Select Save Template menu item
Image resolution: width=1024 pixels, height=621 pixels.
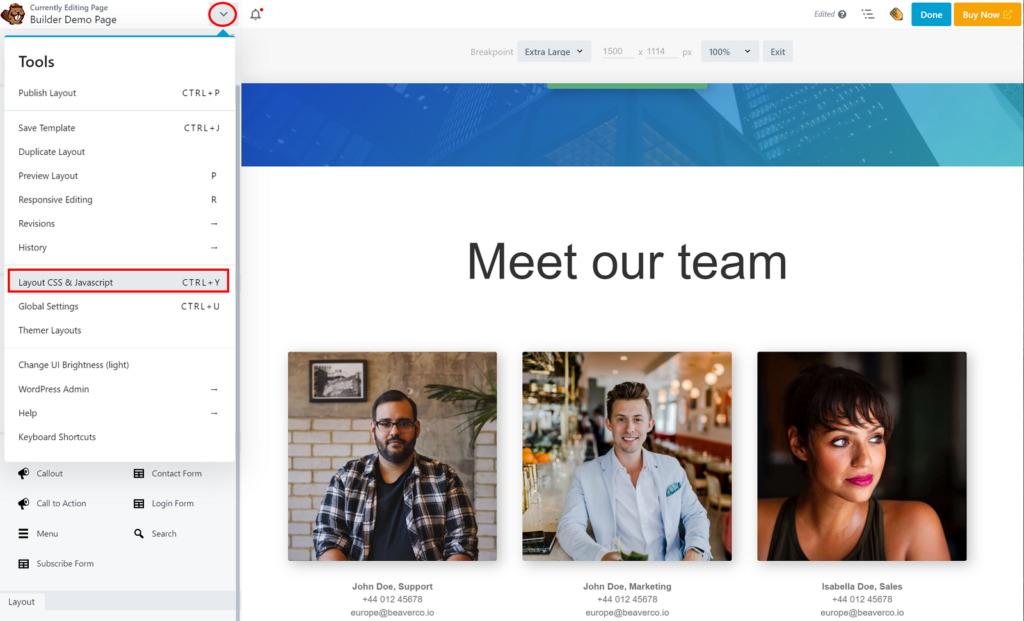119,128
